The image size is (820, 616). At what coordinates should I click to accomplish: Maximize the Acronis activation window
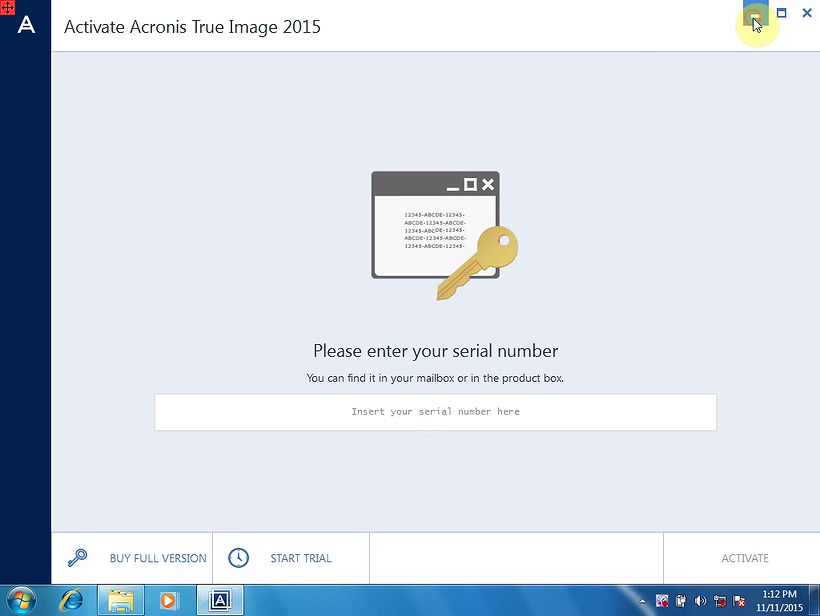click(781, 13)
